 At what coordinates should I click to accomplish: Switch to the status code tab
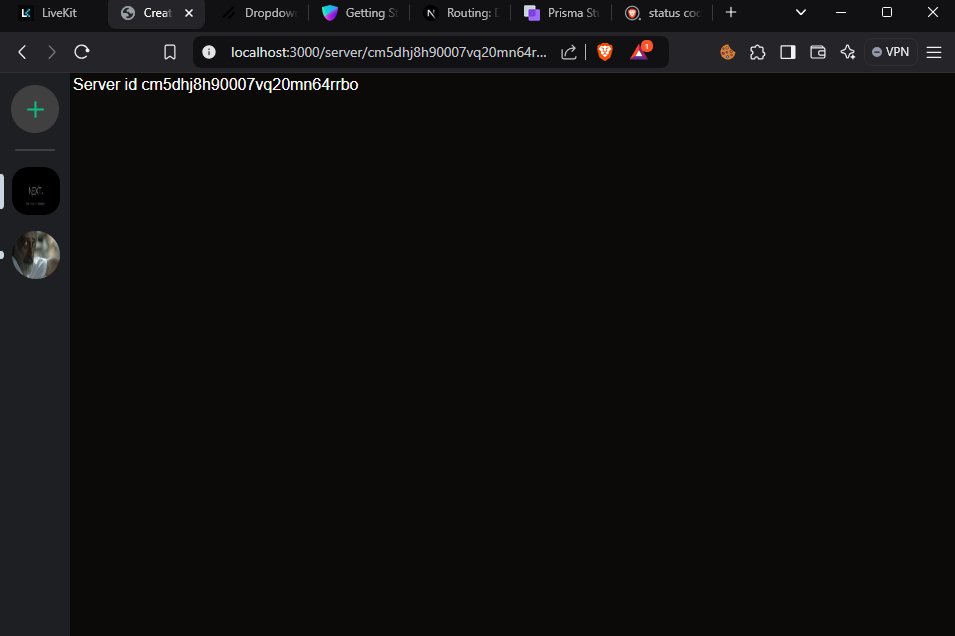663,13
